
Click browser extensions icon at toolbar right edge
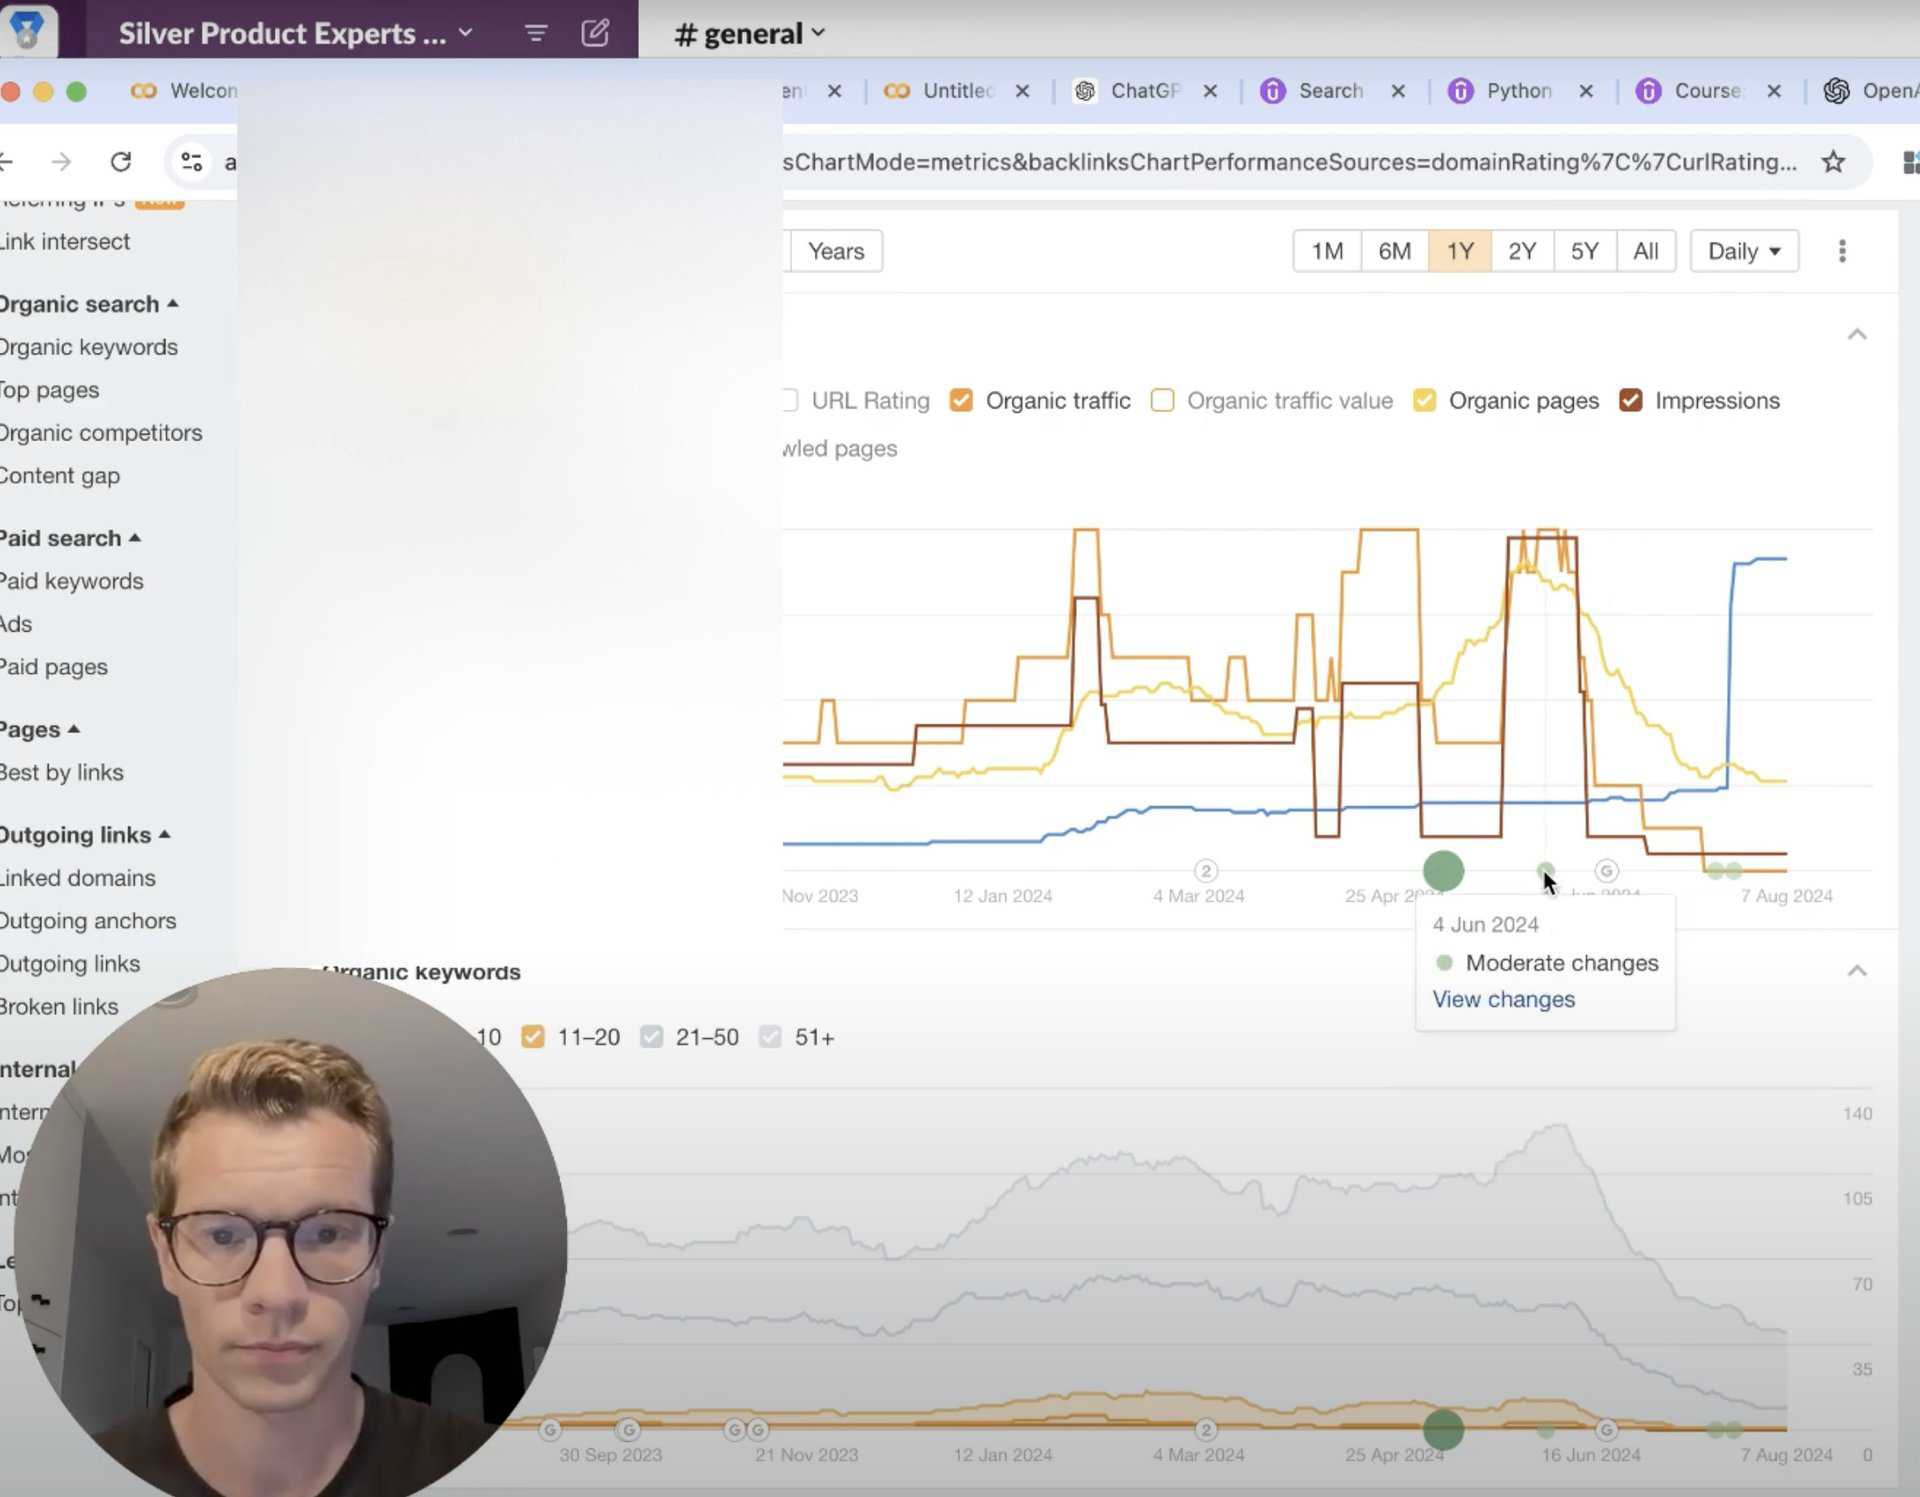(1910, 162)
